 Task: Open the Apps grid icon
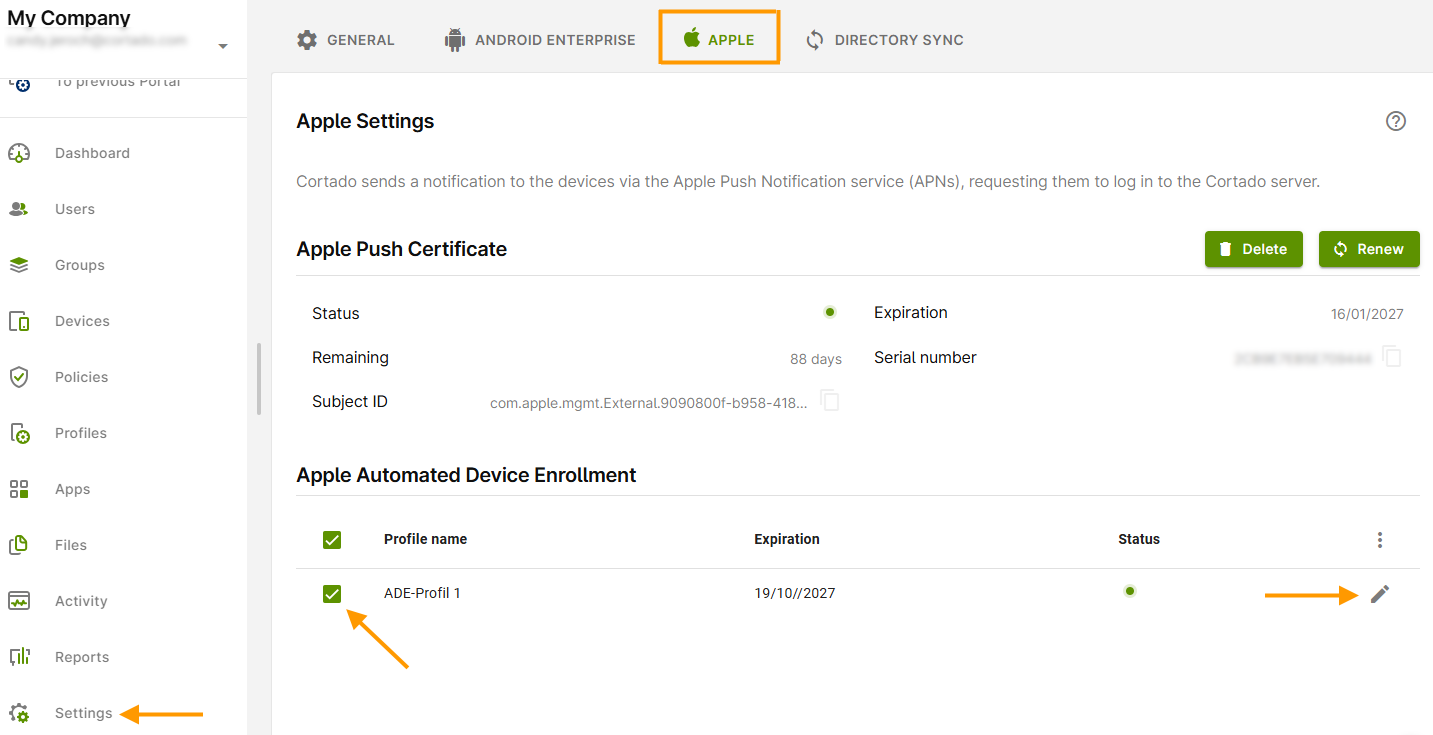(19, 489)
